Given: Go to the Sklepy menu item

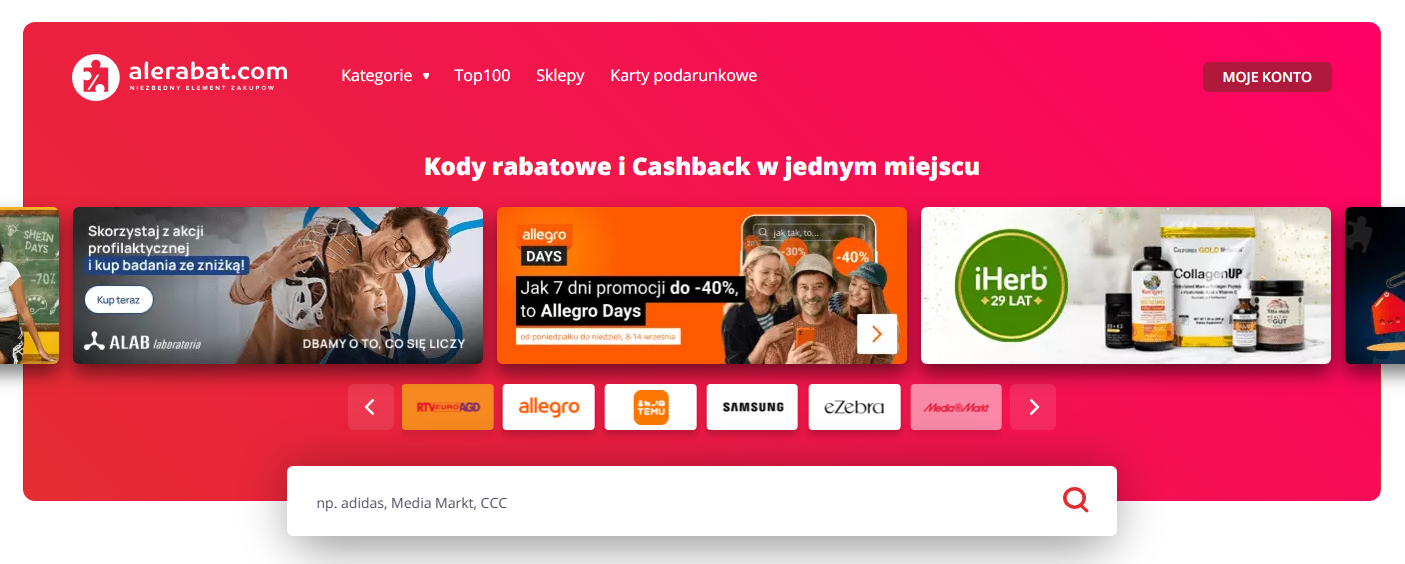Looking at the screenshot, I should point(560,76).
